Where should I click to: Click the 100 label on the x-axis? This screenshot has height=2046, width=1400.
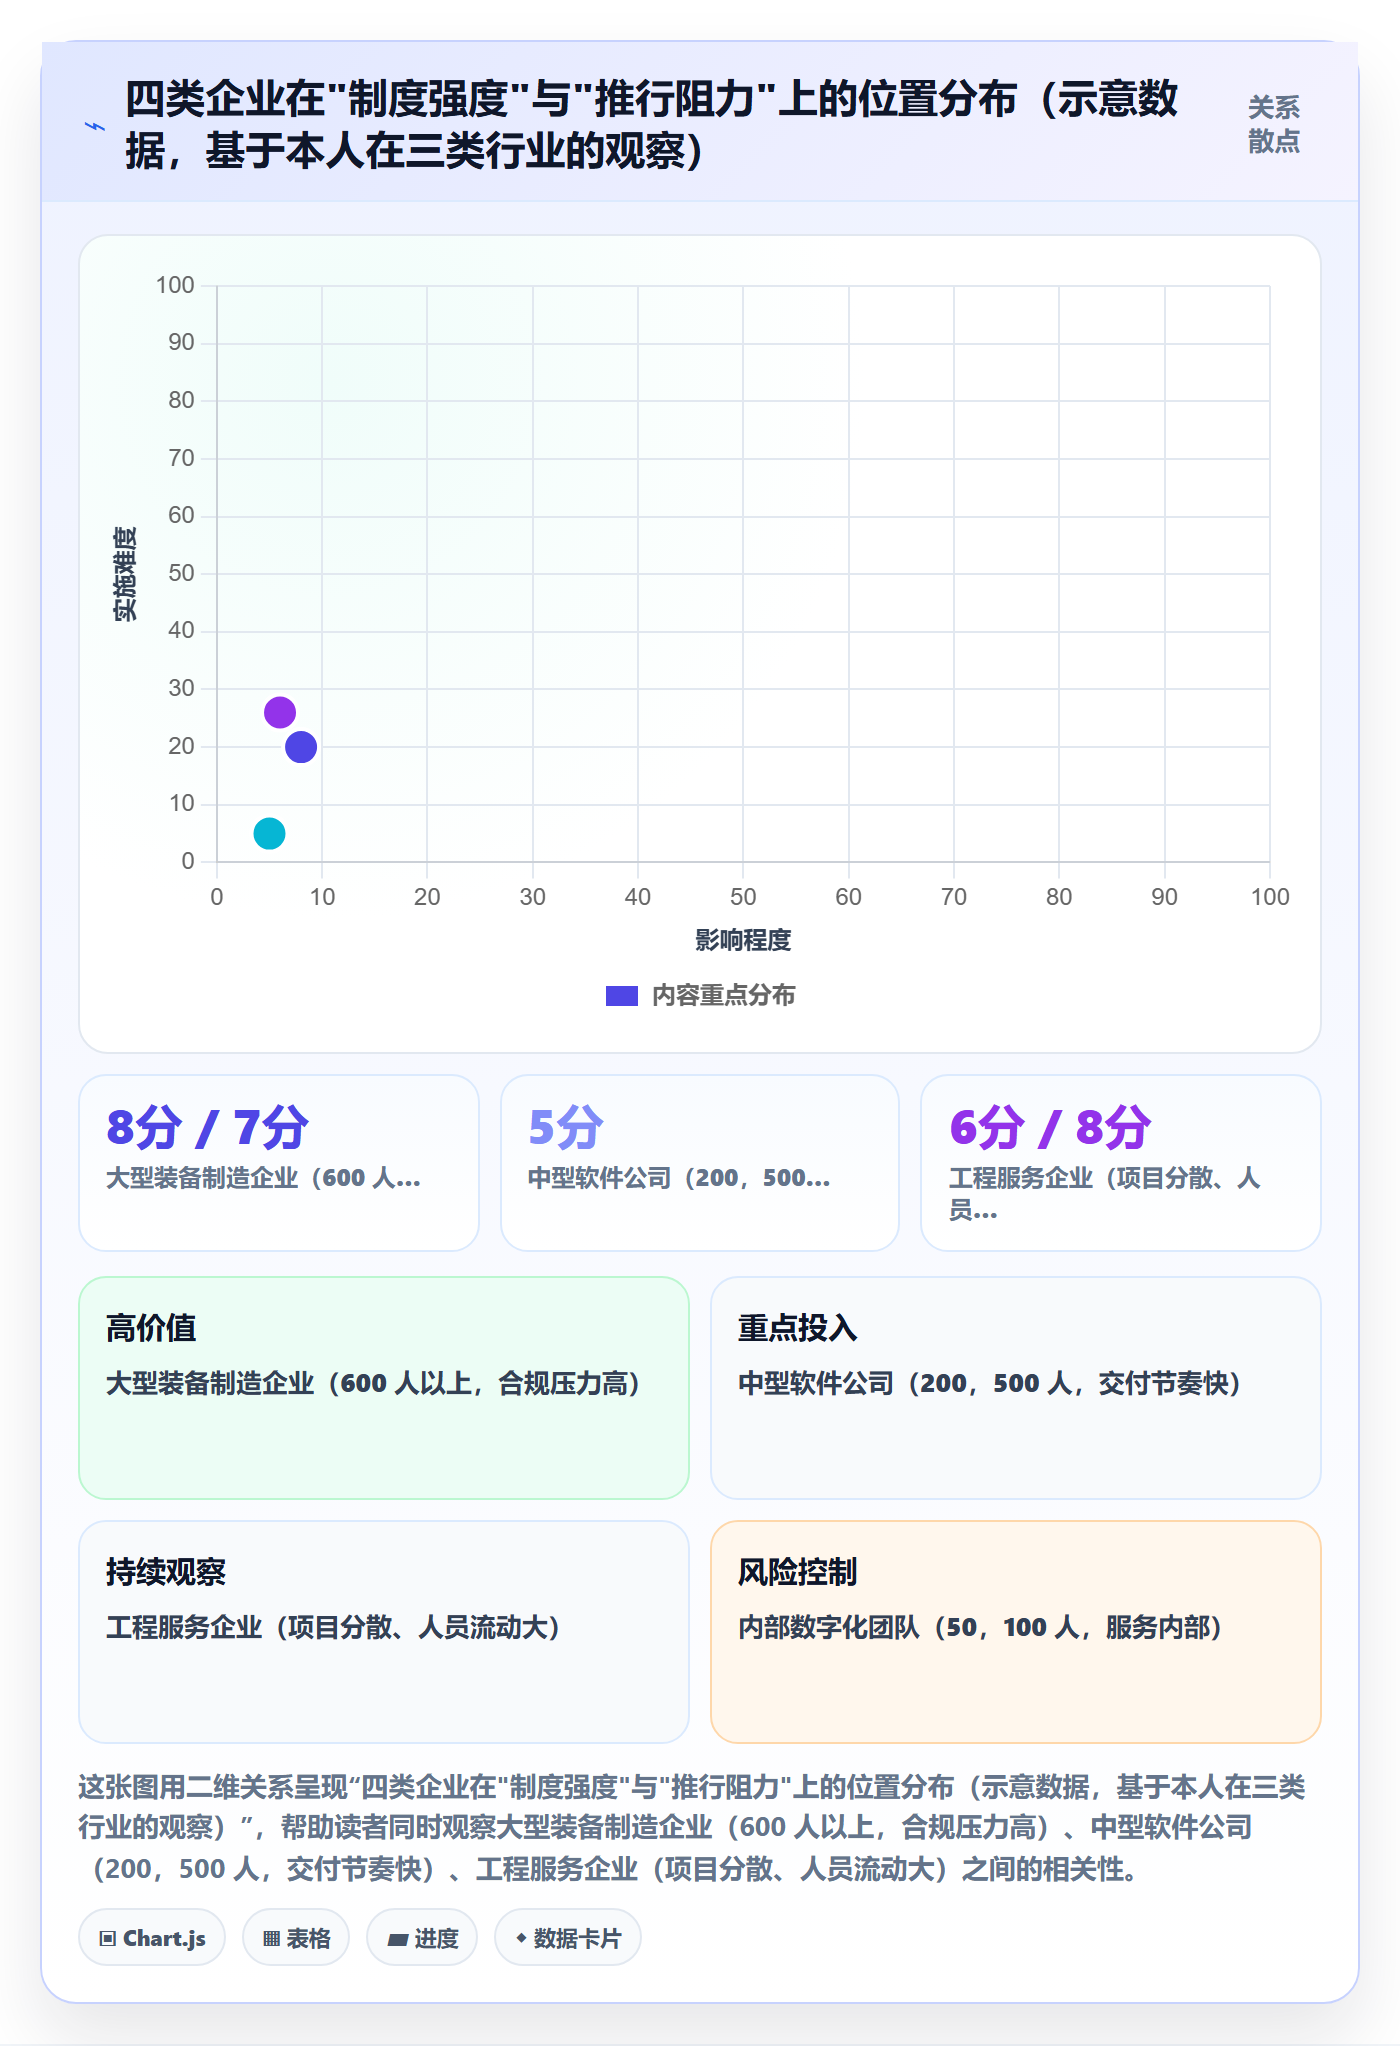[x=1270, y=897]
